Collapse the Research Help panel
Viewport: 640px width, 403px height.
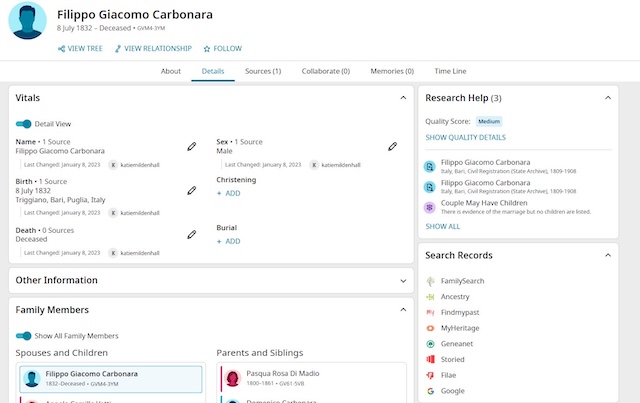[610, 98]
